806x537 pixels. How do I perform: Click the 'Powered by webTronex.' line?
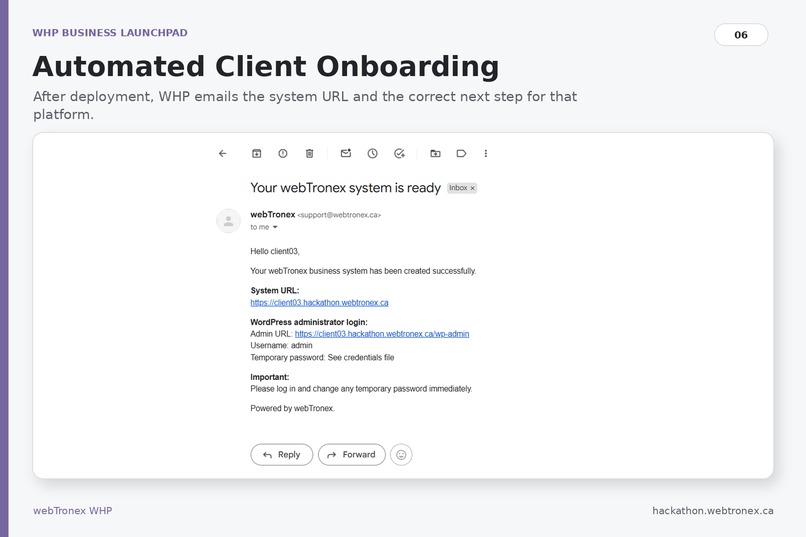click(292, 408)
